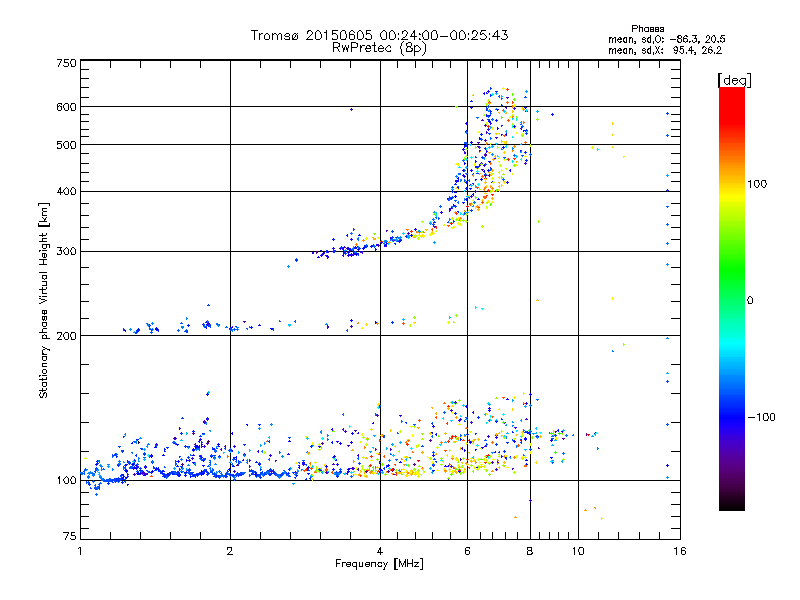Screen dimensions: 800x600
Task: Click the '400' y-axis tick label
Action: [66, 192]
